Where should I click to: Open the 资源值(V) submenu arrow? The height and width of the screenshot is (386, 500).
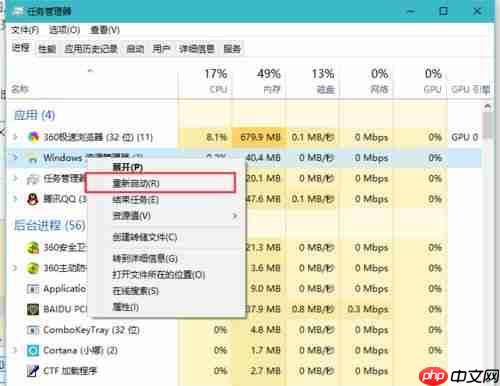point(235,216)
